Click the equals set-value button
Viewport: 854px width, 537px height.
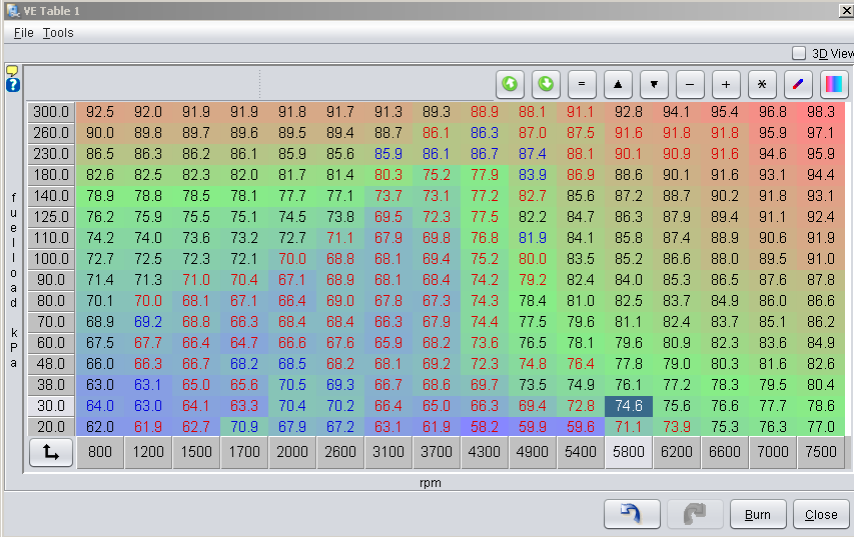click(x=582, y=84)
